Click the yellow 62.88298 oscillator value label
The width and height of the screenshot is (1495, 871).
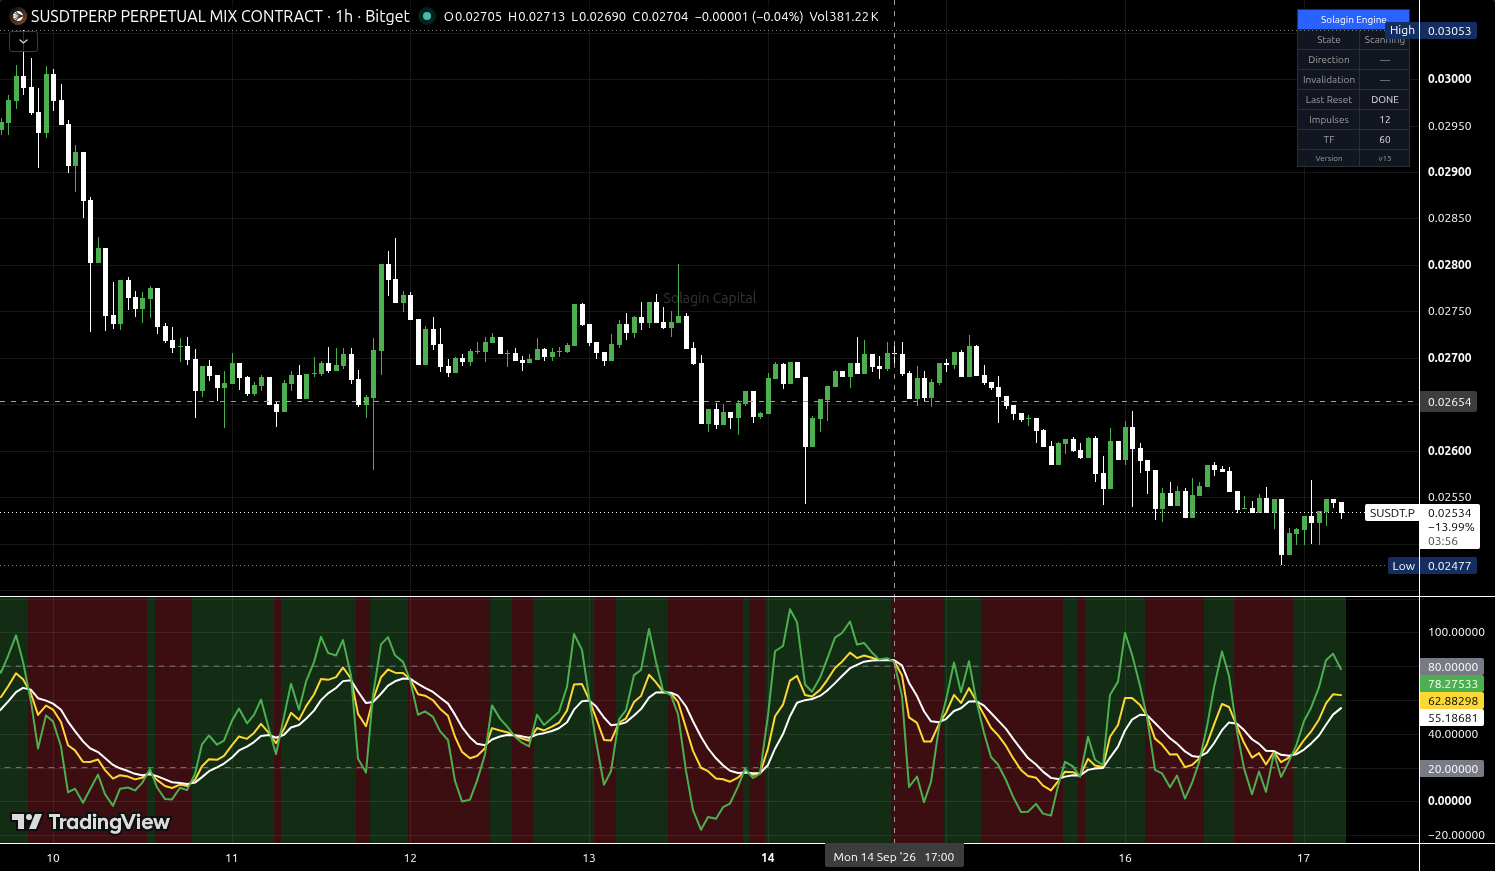1452,701
